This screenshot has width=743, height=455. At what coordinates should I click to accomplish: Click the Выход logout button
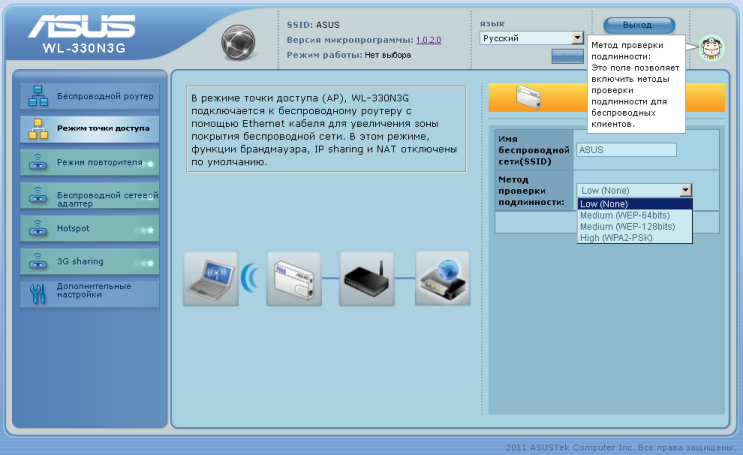639,25
